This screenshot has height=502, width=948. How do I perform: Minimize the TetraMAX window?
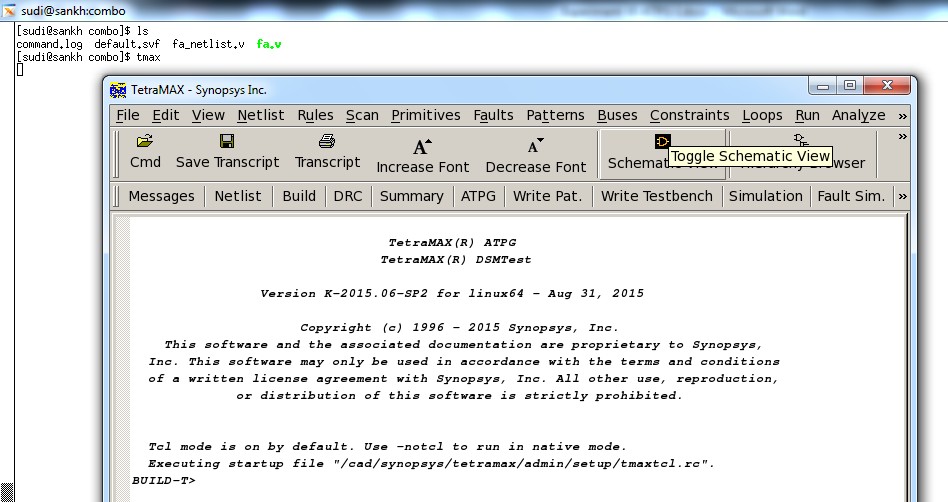click(x=822, y=85)
